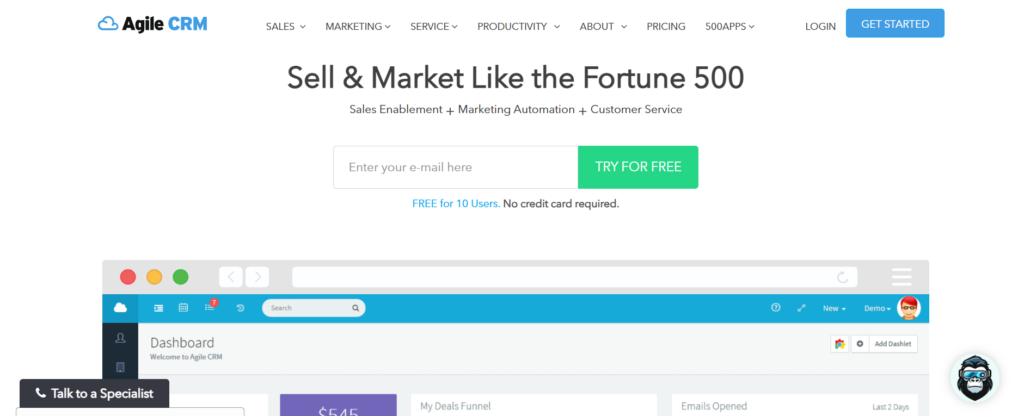Open the 500APPS menu
Image resolution: width=1024 pixels, height=416 pixels.
pyautogui.click(x=730, y=26)
